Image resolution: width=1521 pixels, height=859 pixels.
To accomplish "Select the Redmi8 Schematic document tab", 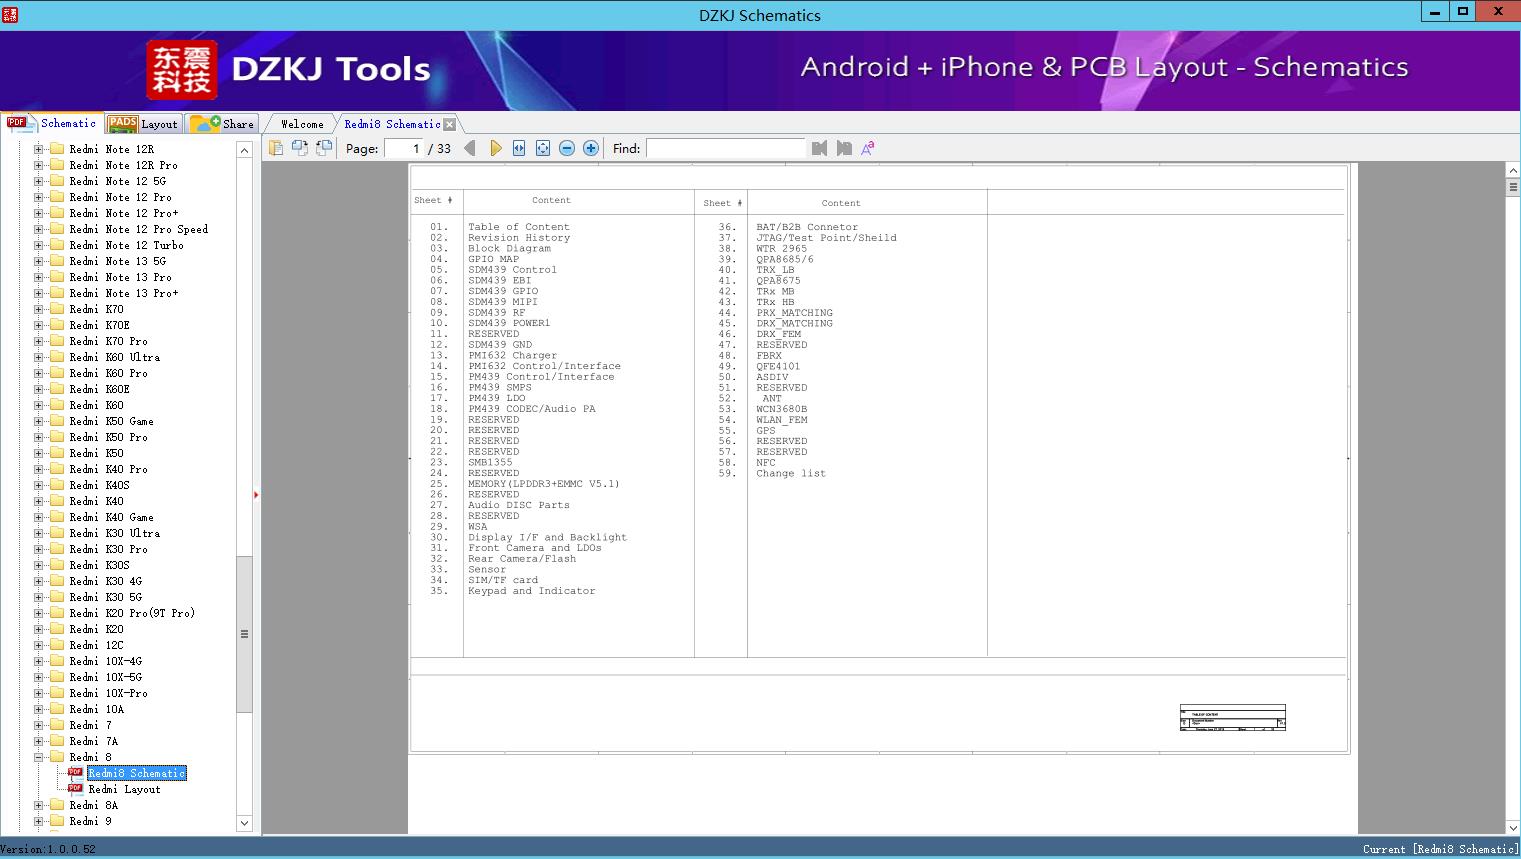I will click(392, 124).
